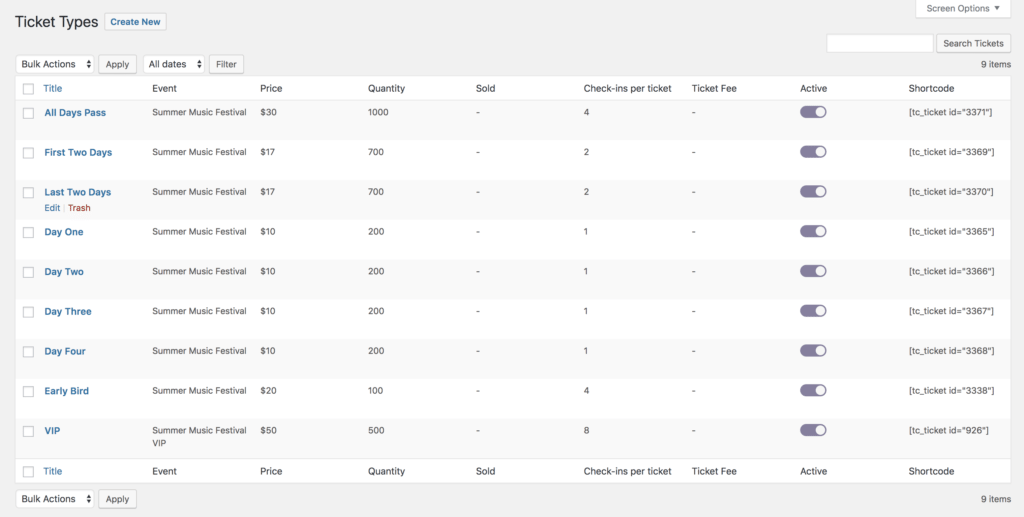Click the Search Tickets button
Image resolution: width=1024 pixels, height=517 pixels.
973,43
